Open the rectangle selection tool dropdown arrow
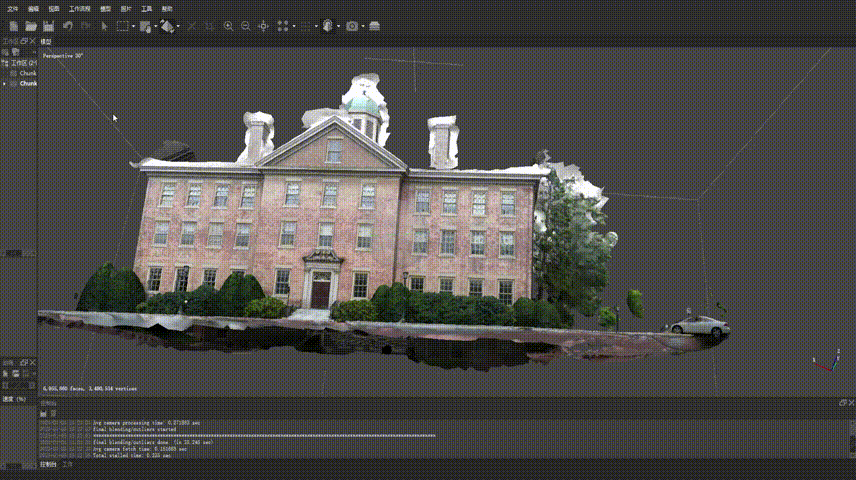Screen dimensions: 856x480 (x=132, y=25)
